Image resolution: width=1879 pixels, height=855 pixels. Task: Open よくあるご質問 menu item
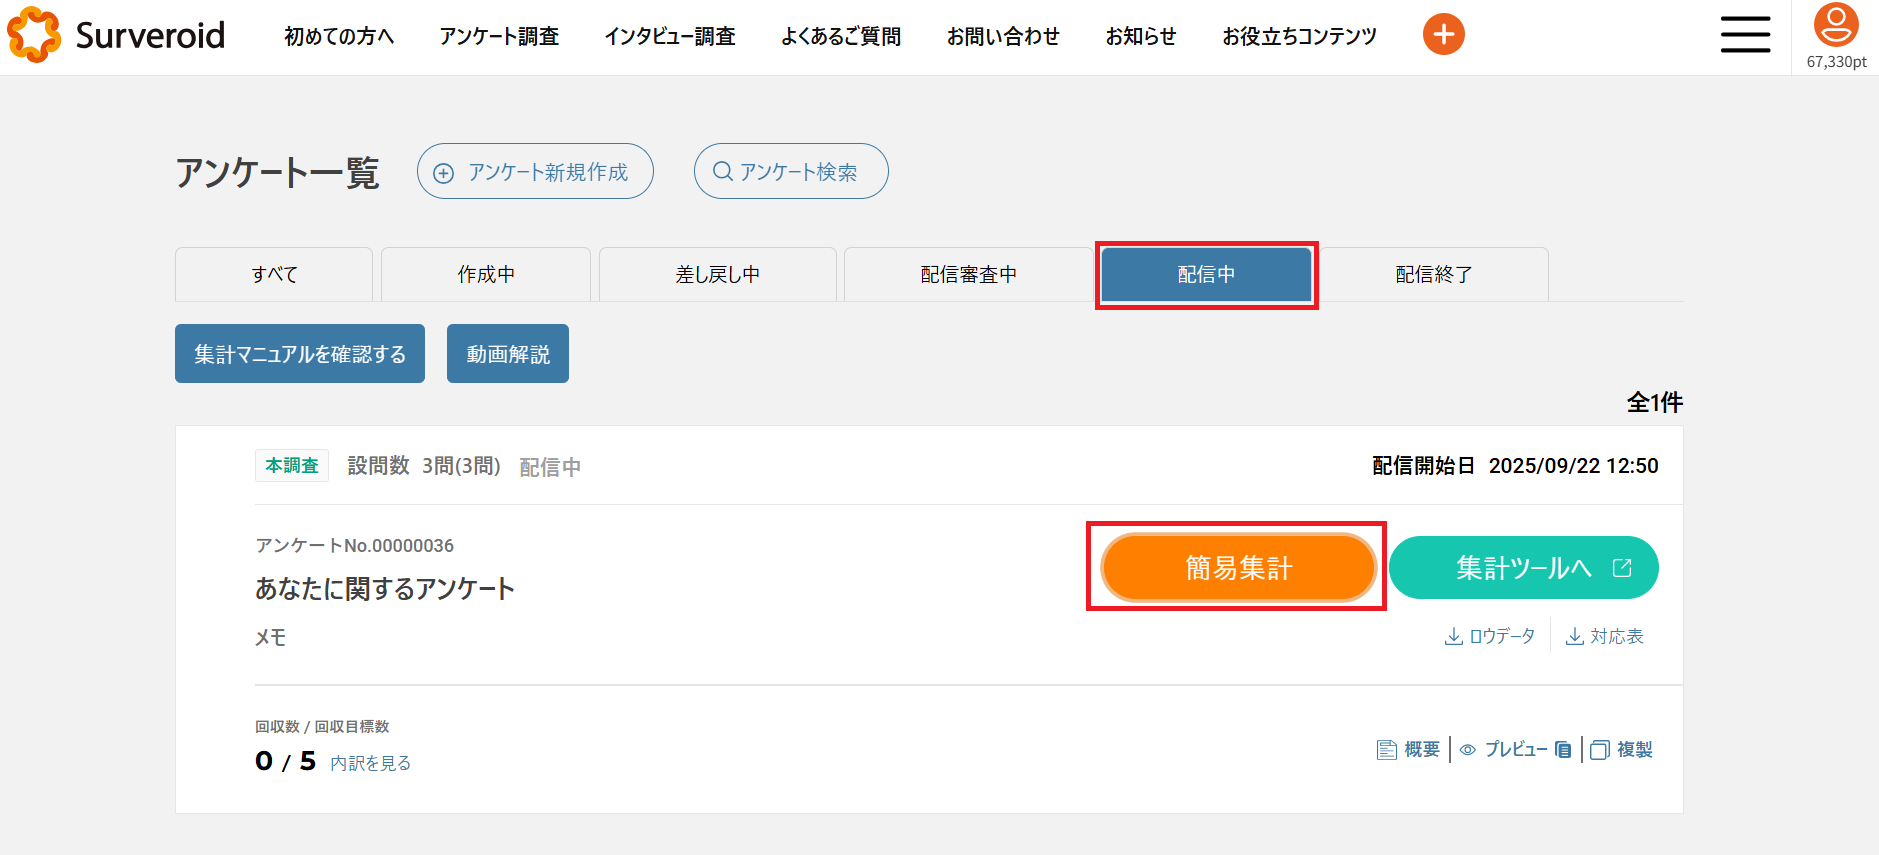(x=840, y=37)
